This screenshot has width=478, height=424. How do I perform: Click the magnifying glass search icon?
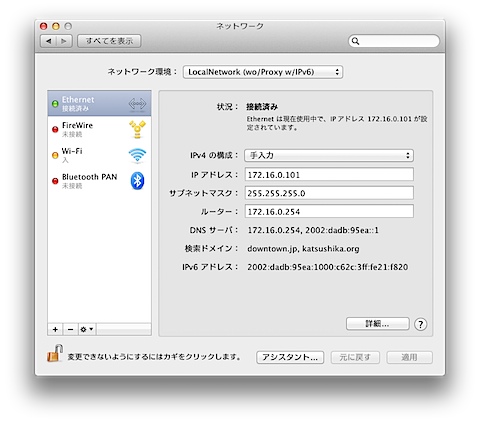coord(355,41)
